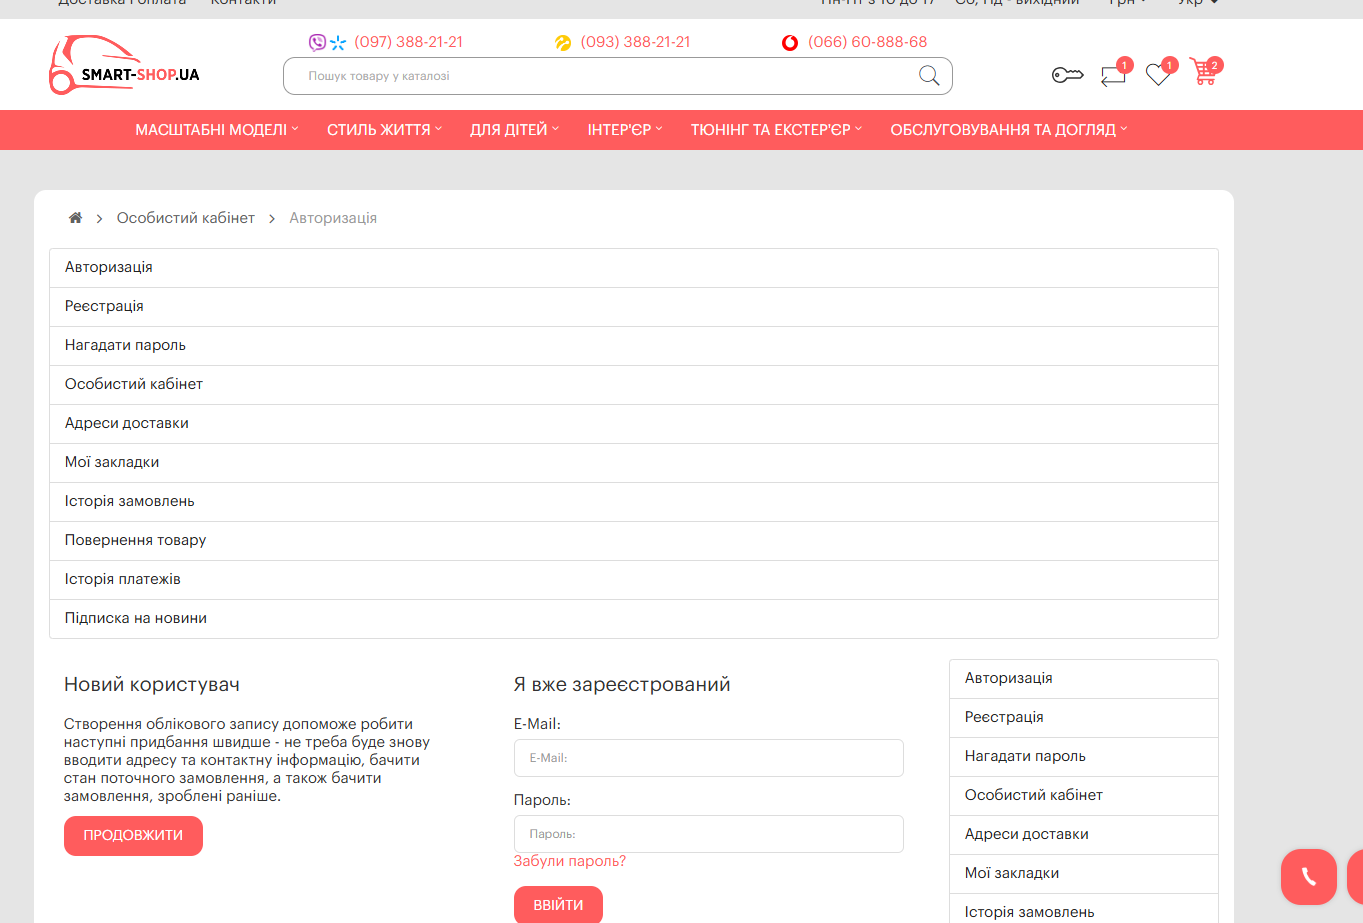This screenshot has height=923, width=1363.
Task: Focus the E-Mail input field
Action: click(708, 758)
